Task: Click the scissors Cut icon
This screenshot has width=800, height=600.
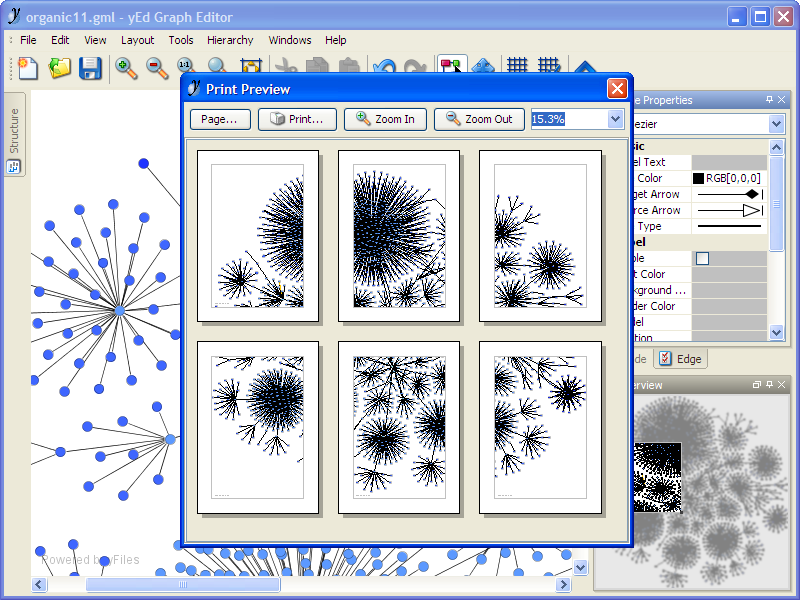Action: 286,66
